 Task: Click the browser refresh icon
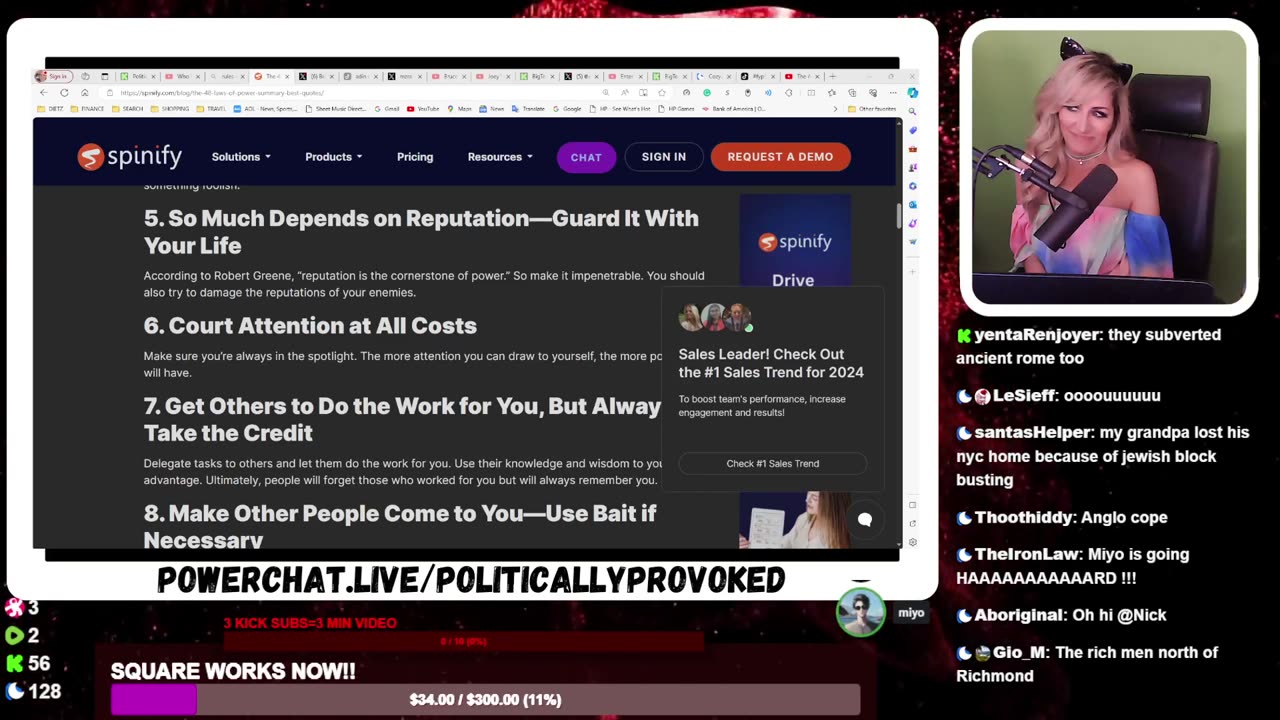pyautogui.click(x=64, y=93)
